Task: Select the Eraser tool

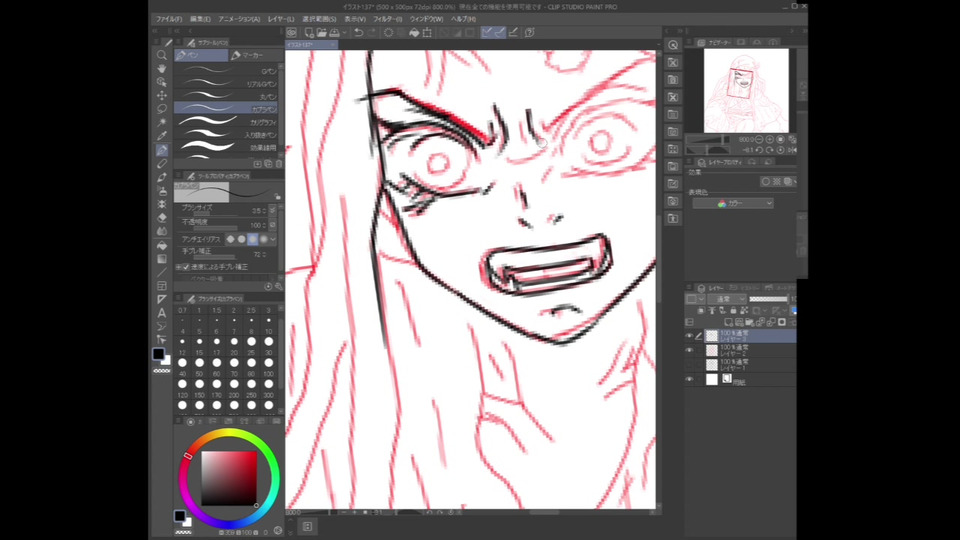Action: (162, 217)
